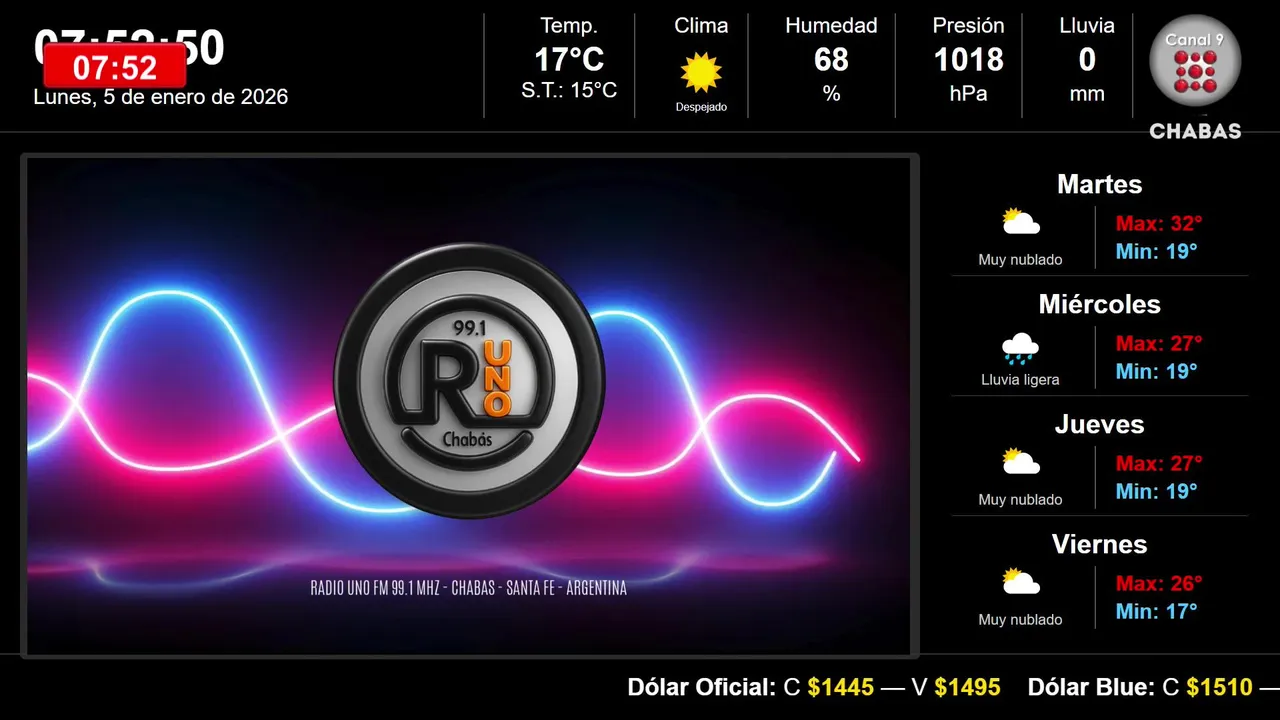Click the Radio Uno video panel
This screenshot has width=1280, height=720.
coord(469,405)
